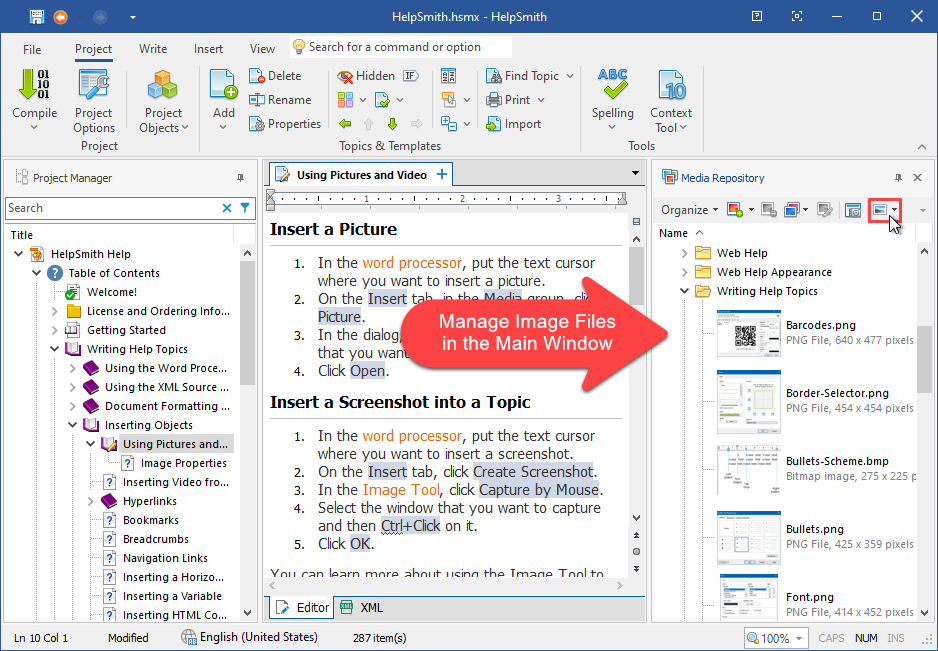Open the Barcodes.png thumbnail

(x=748, y=333)
